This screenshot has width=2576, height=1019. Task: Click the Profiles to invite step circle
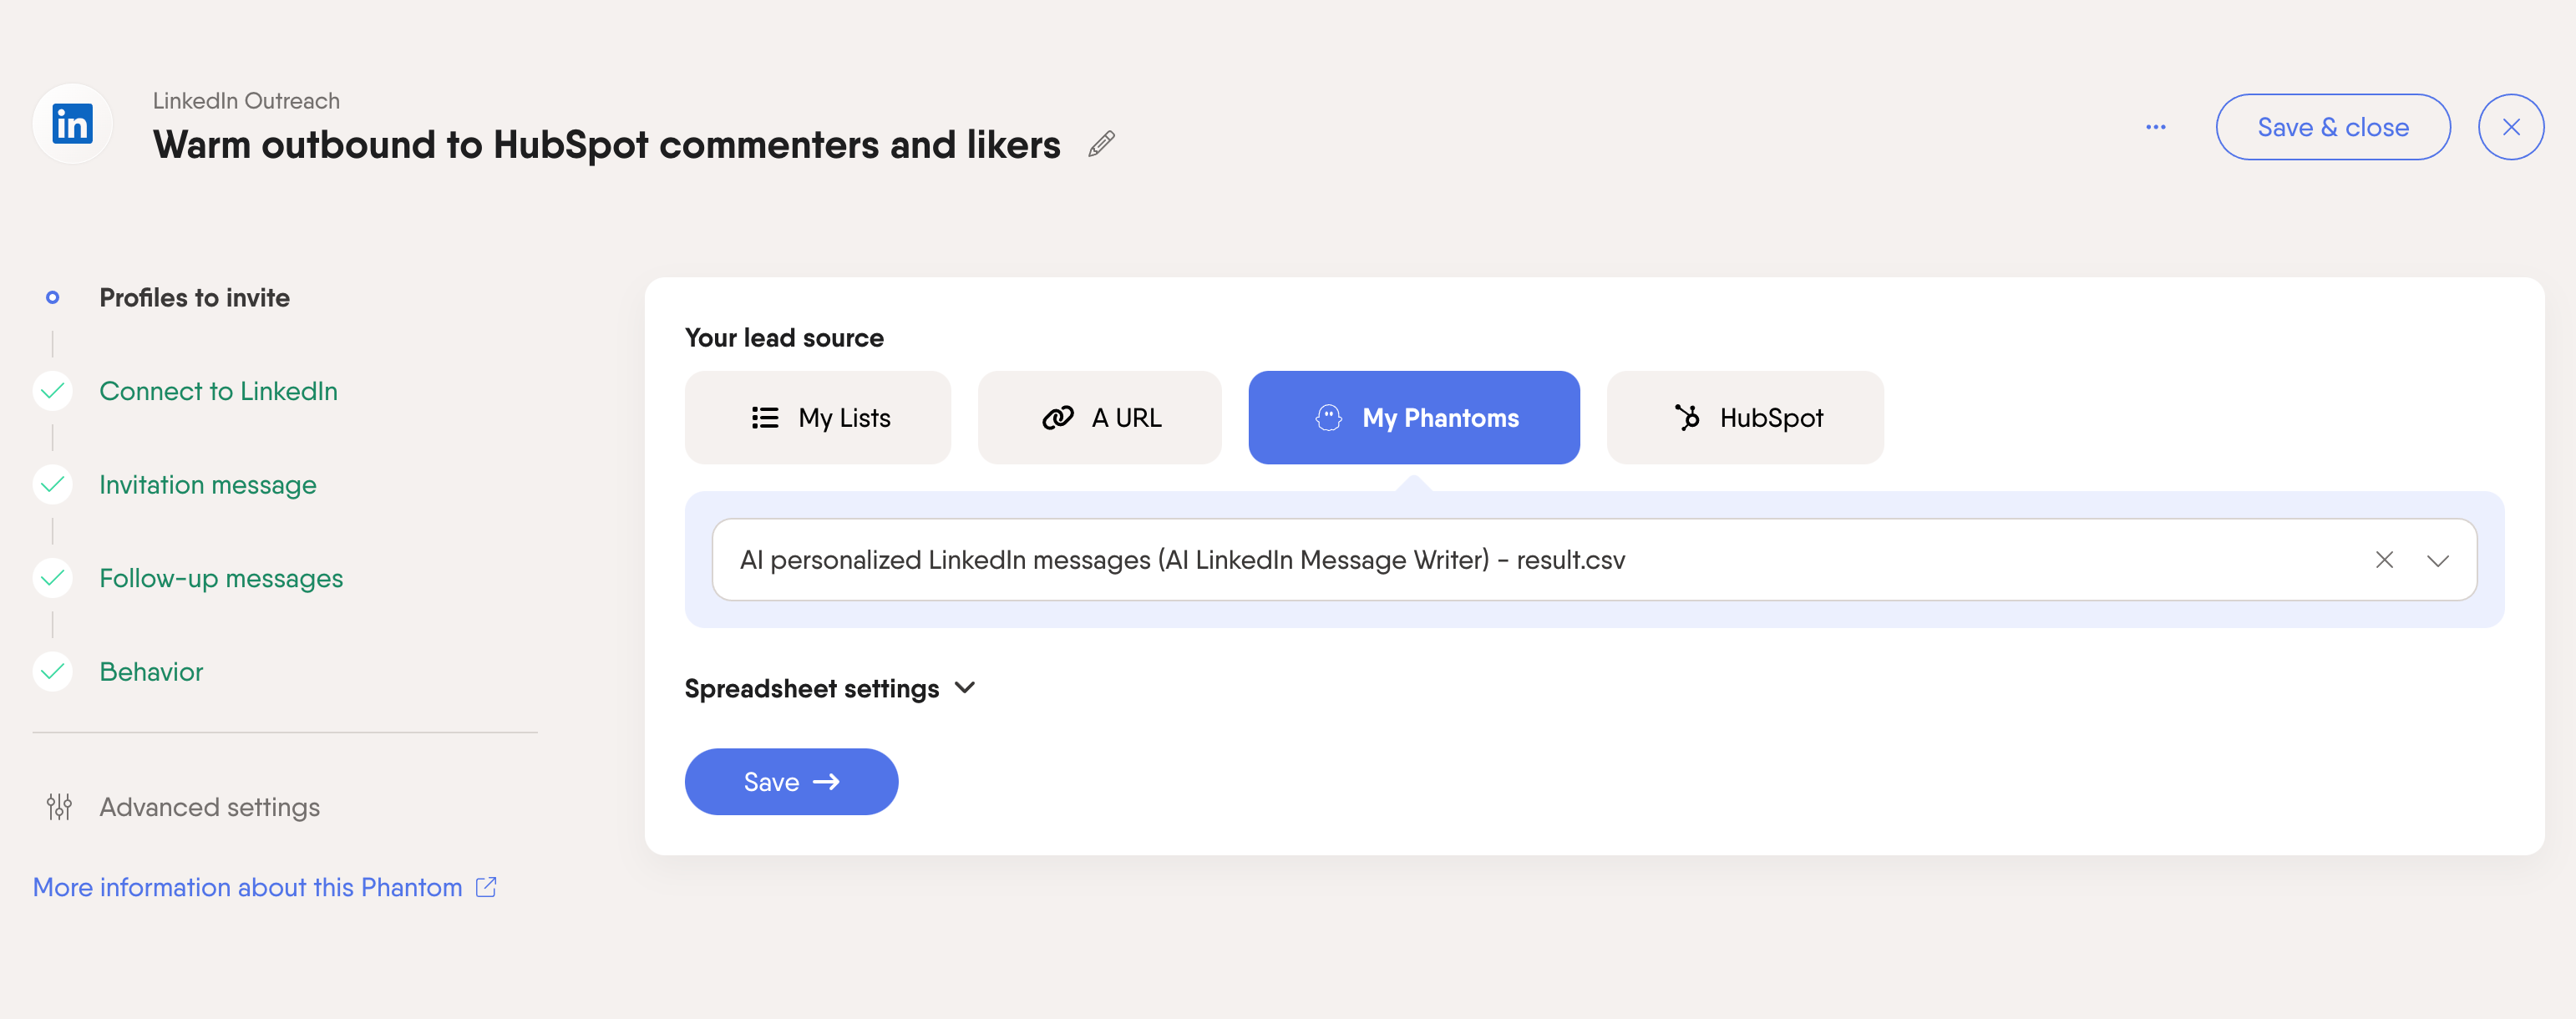pos(53,297)
